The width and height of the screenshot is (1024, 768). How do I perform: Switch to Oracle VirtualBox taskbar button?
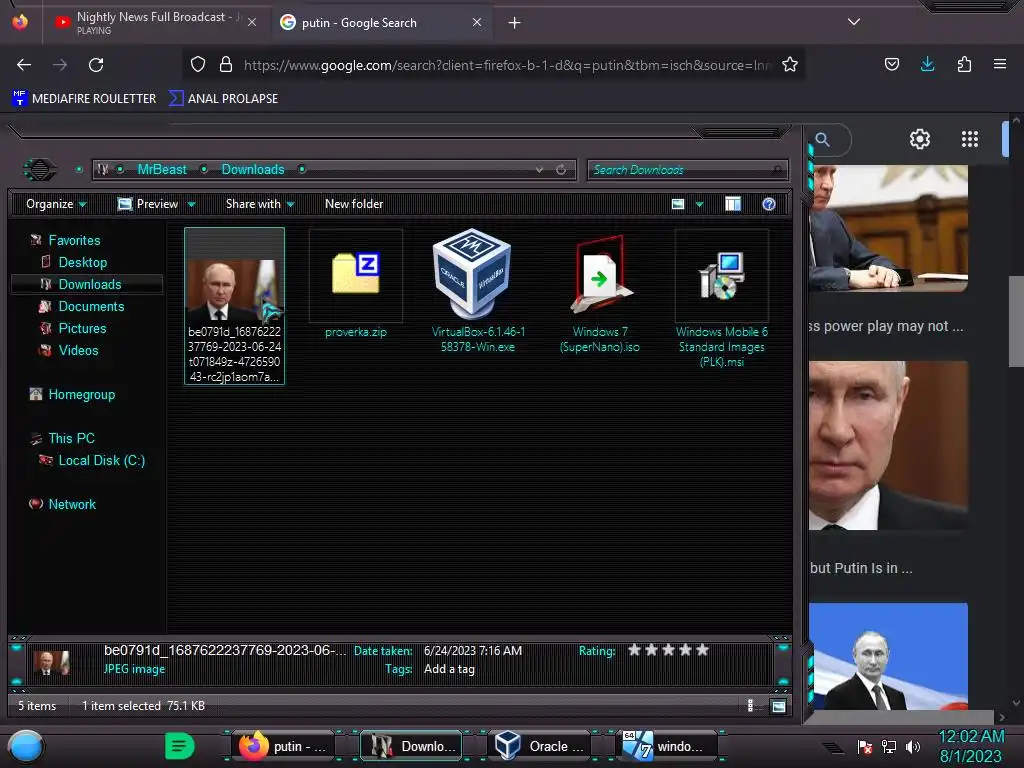pos(539,746)
